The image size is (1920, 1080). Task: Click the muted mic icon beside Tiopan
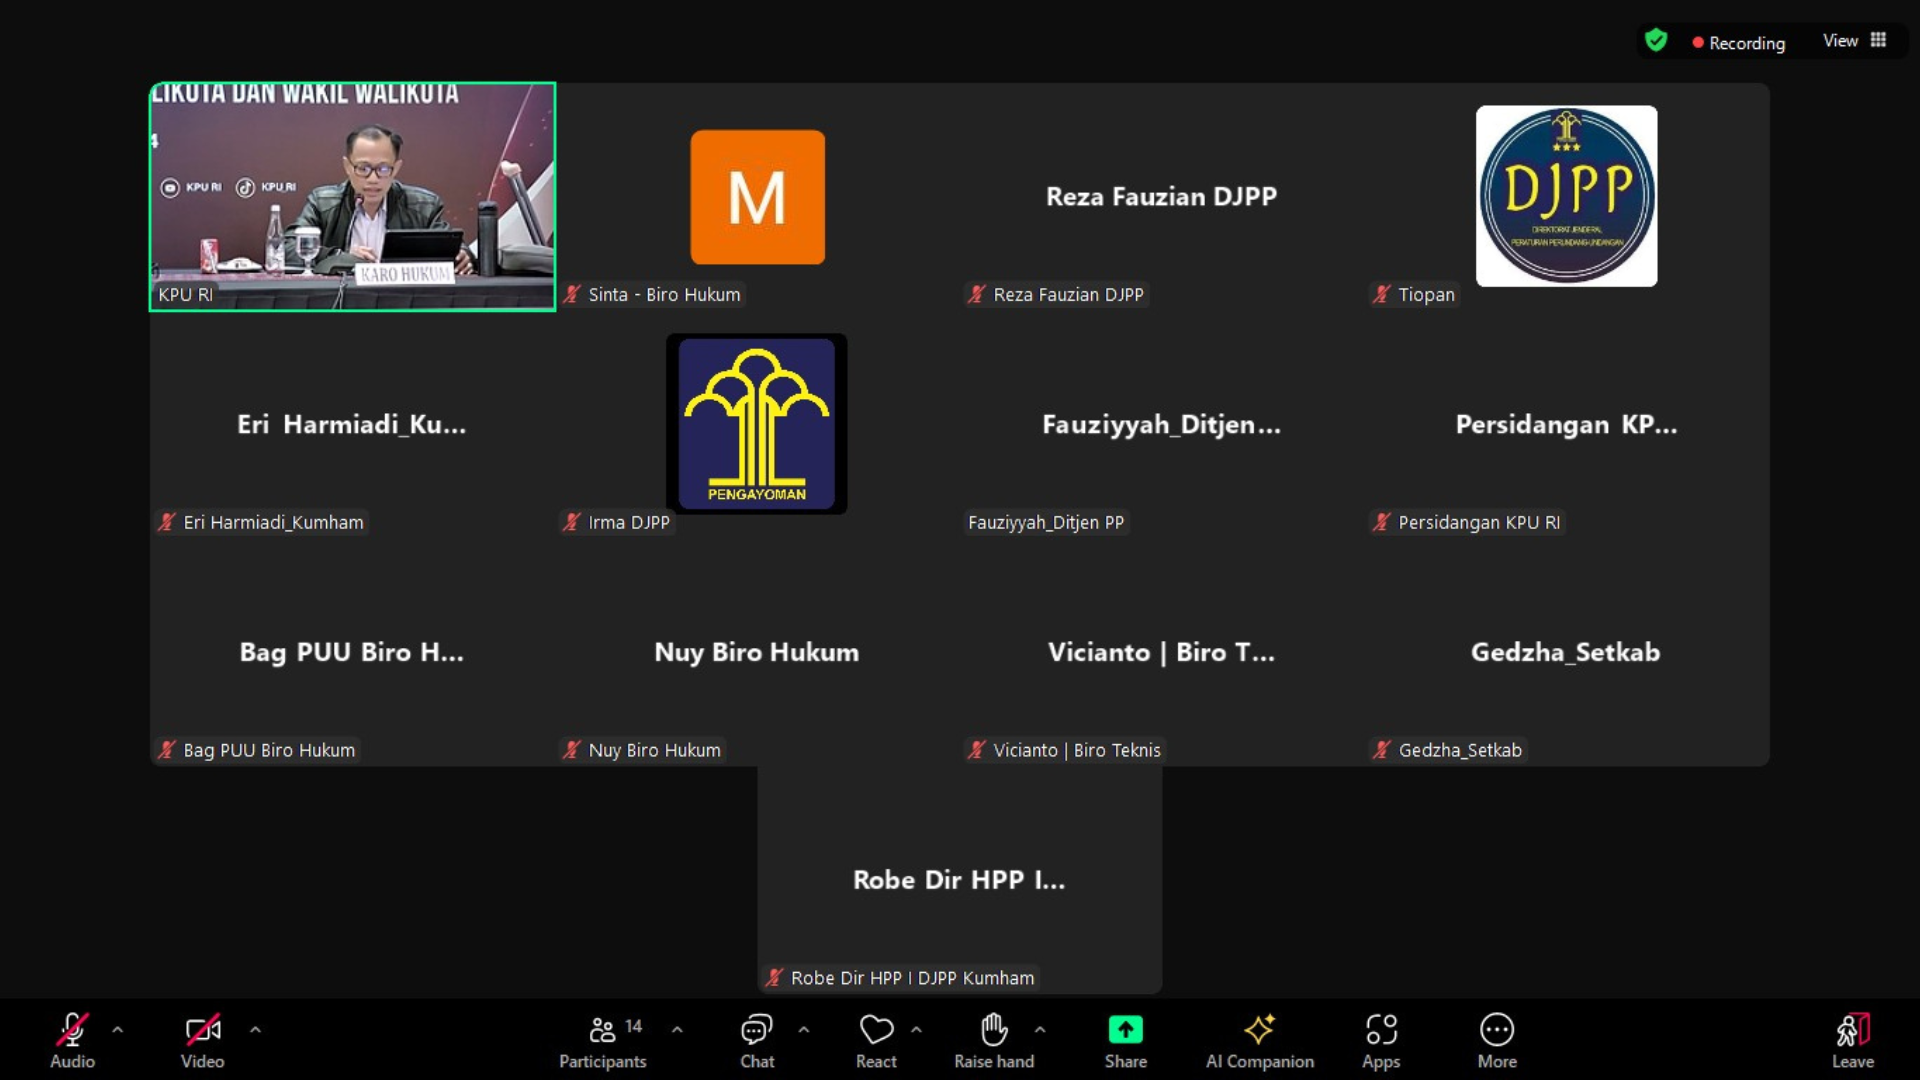1382,294
